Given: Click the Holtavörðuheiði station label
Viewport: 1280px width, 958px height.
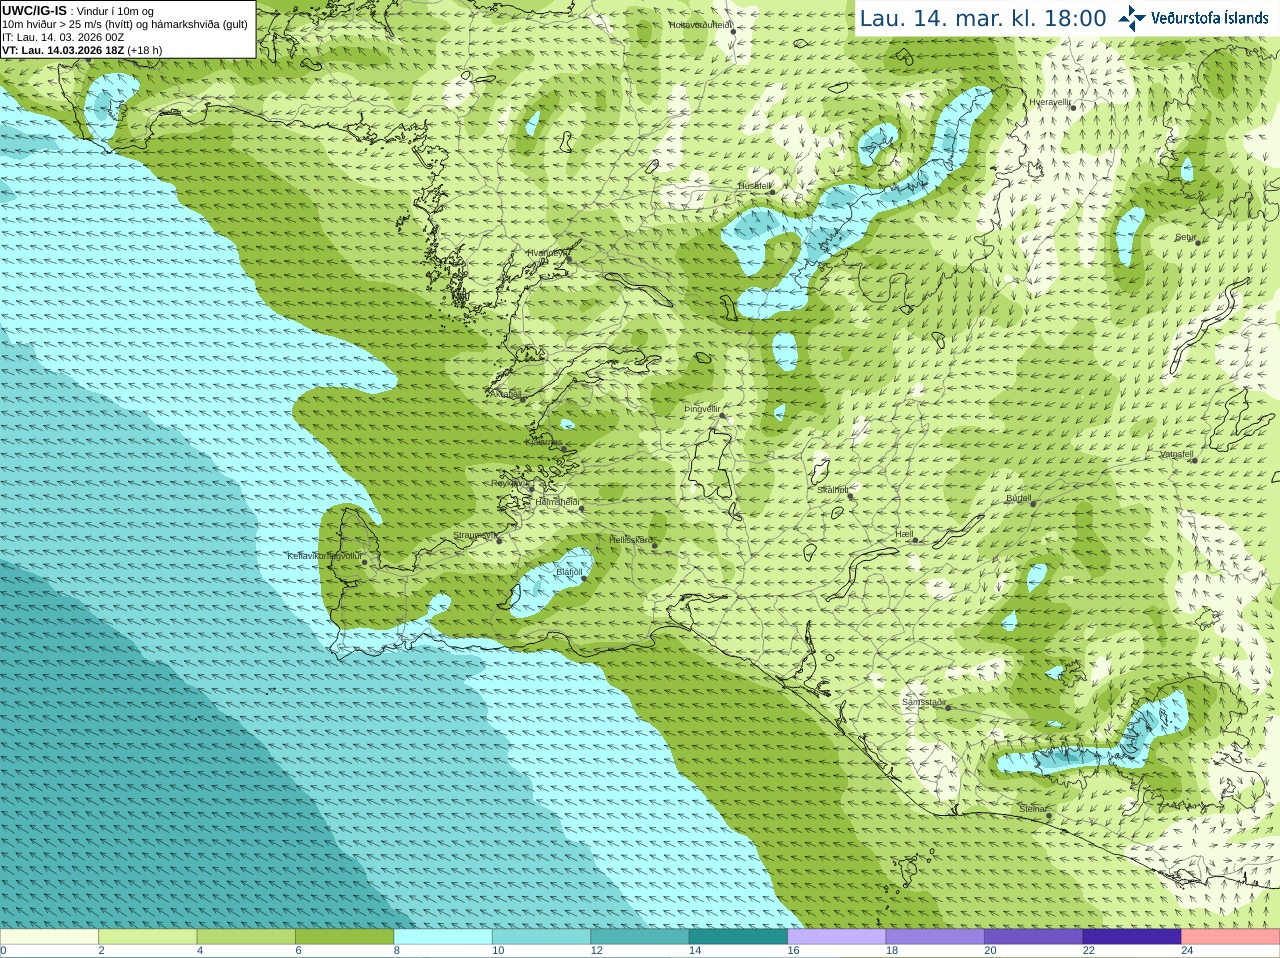Looking at the screenshot, I should click(x=700, y=25).
